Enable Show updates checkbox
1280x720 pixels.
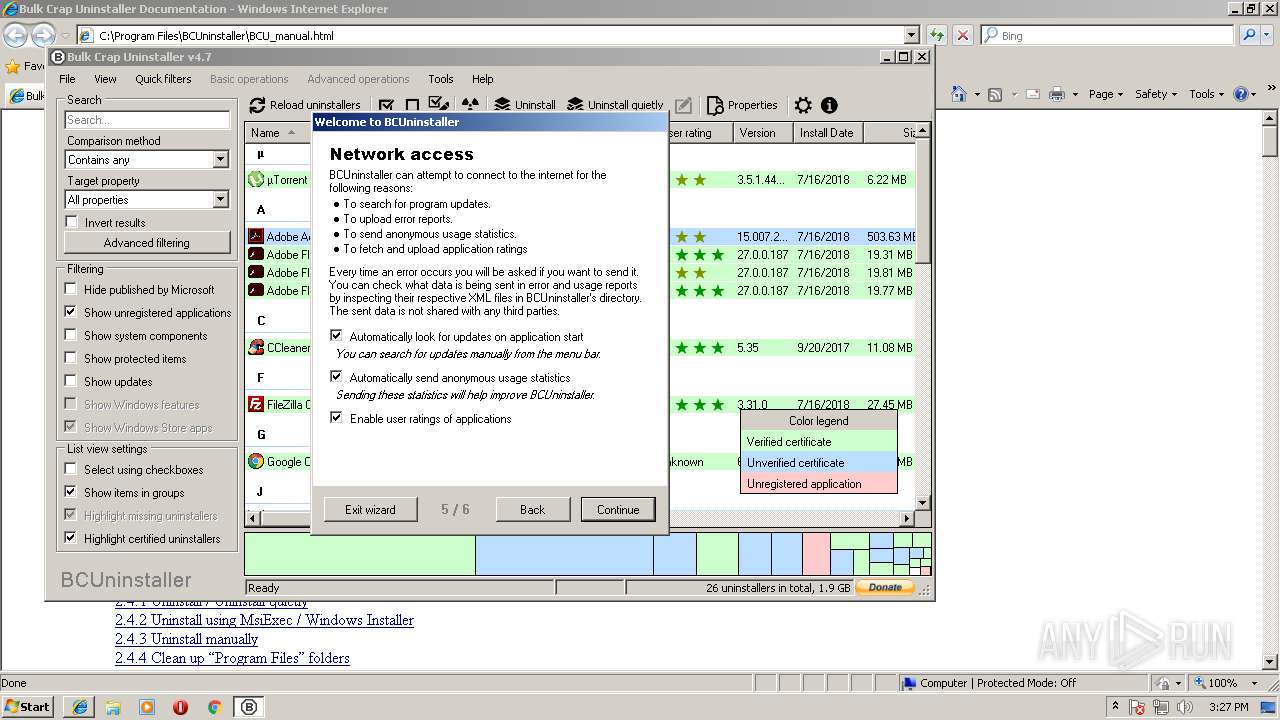click(x=71, y=381)
